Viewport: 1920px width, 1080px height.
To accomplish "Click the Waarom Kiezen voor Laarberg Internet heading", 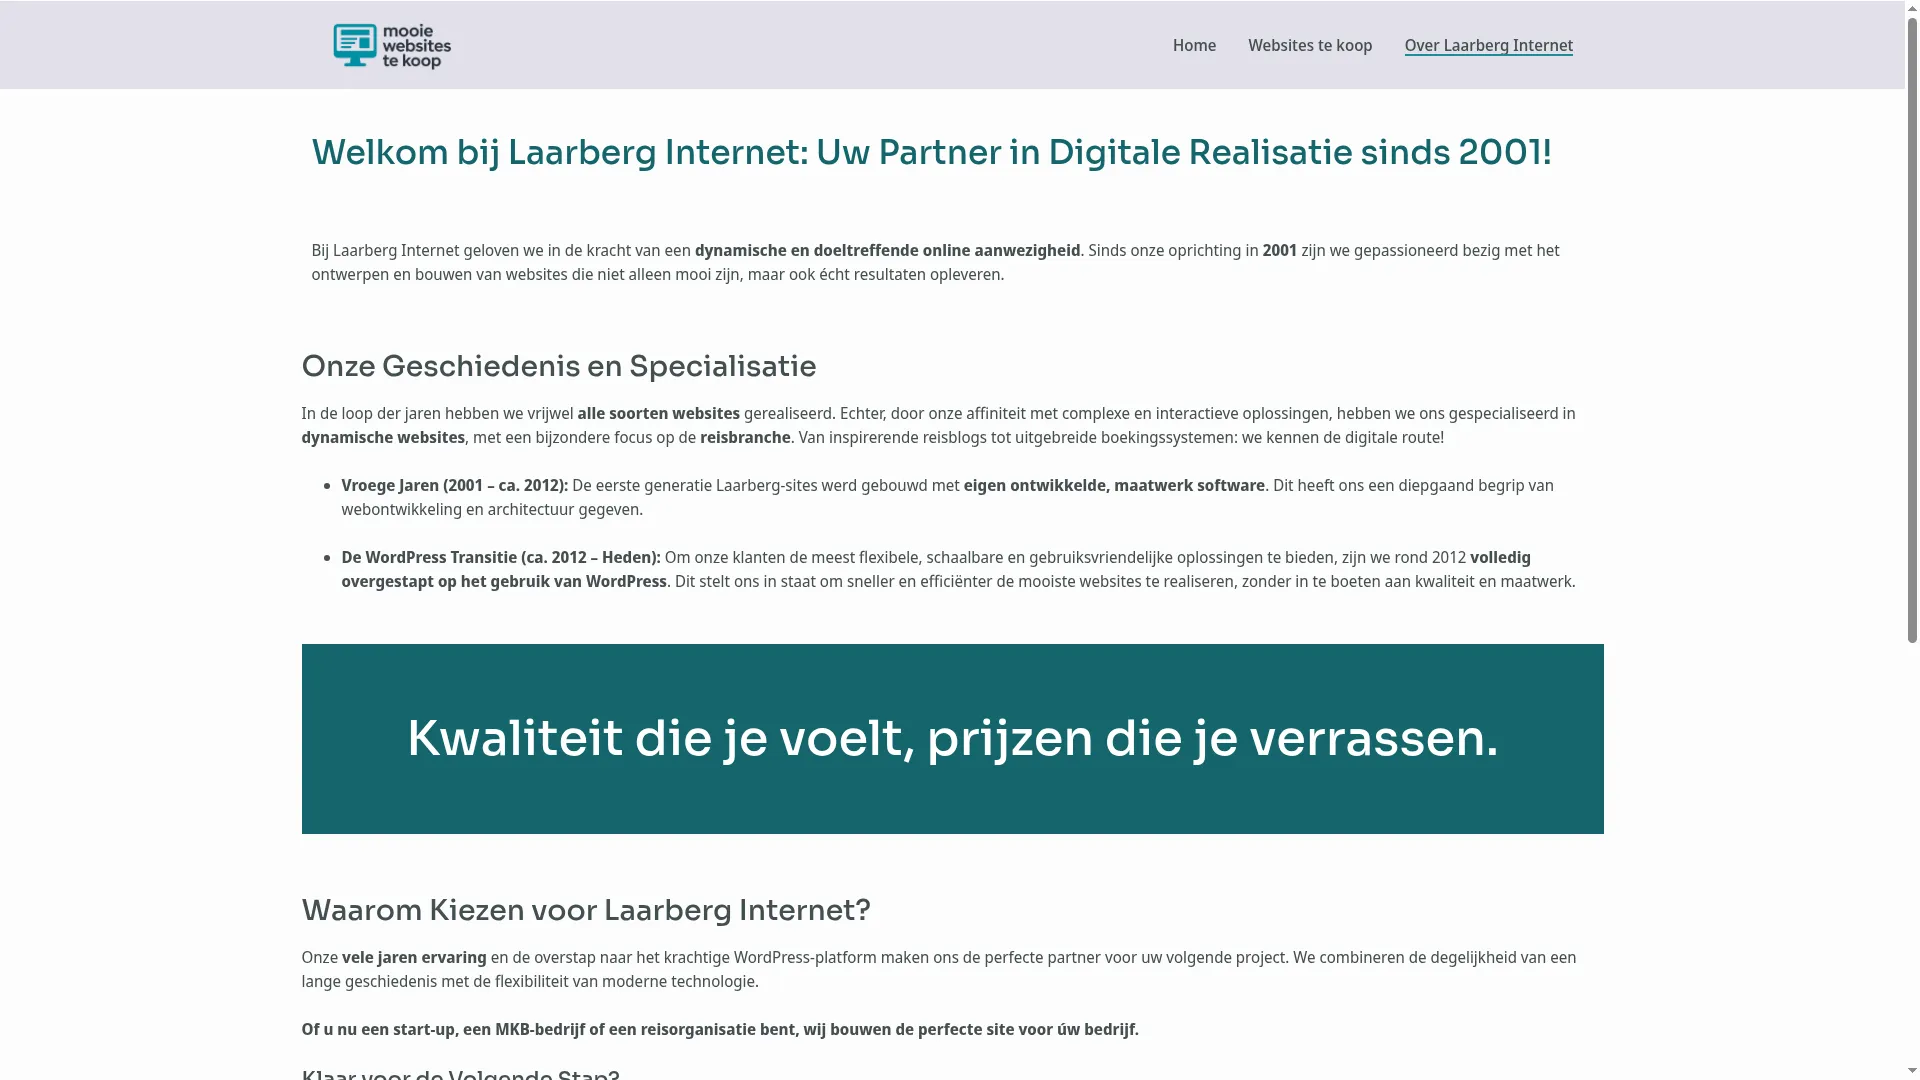I will coord(585,910).
